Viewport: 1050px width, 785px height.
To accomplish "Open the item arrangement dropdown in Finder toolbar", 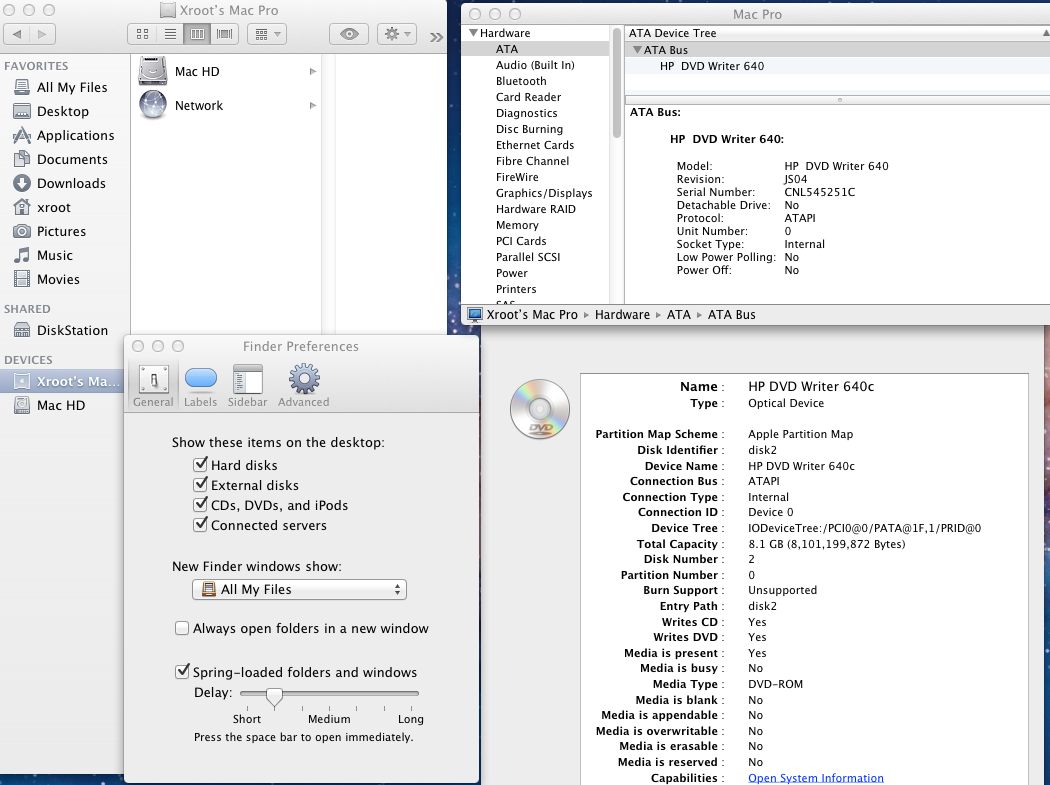I will pyautogui.click(x=267, y=34).
